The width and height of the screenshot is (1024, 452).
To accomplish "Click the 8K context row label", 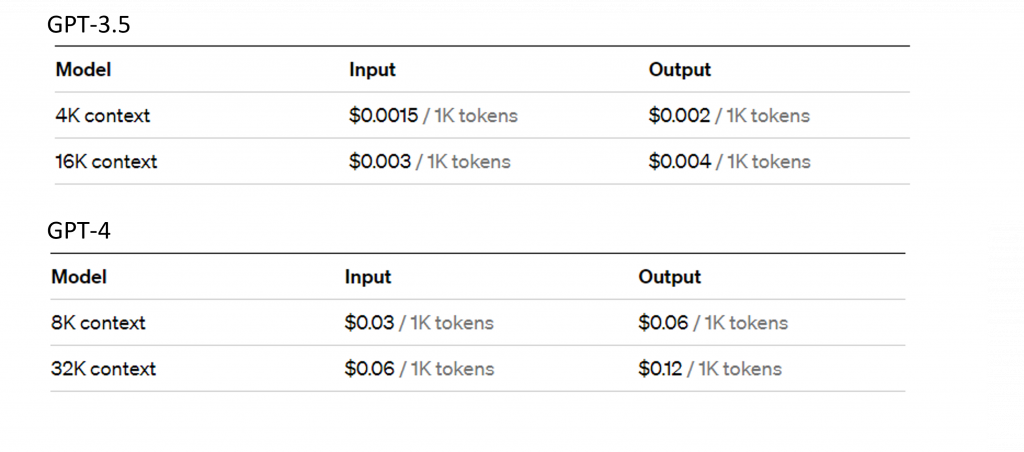I will click(x=98, y=323).
